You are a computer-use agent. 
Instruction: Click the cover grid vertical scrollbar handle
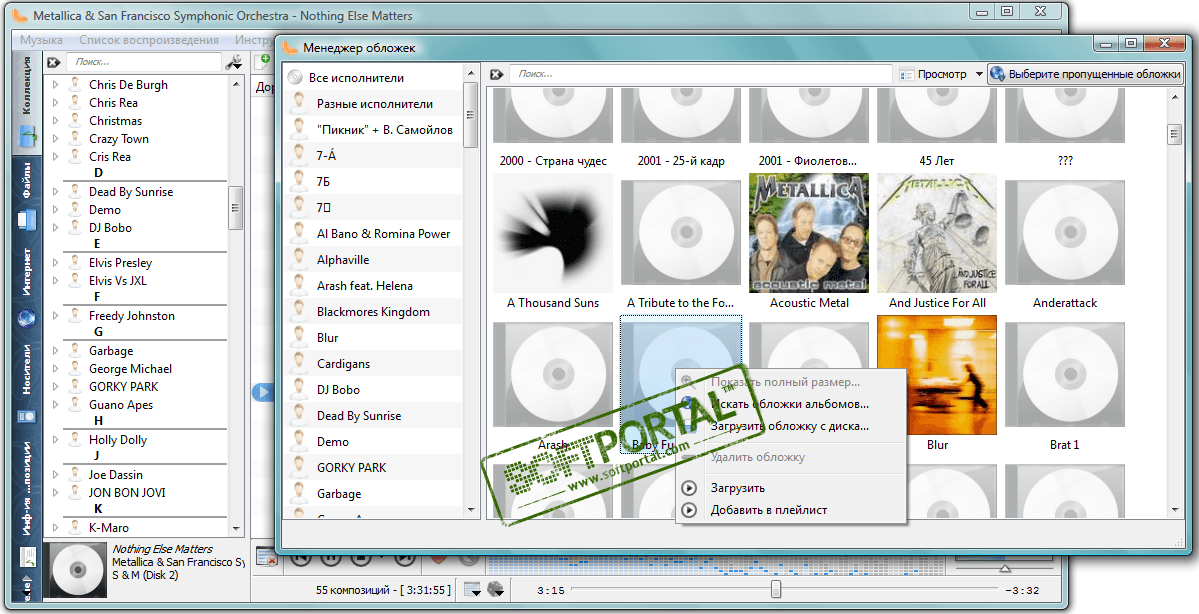(x=1175, y=134)
